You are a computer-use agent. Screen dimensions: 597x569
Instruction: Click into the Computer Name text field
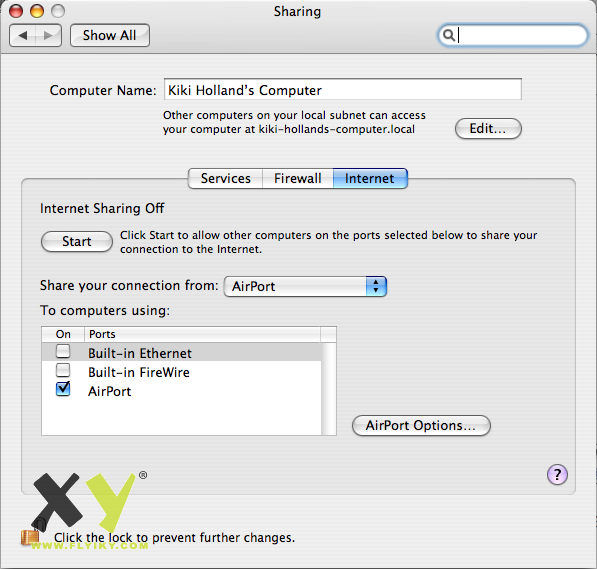point(343,90)
